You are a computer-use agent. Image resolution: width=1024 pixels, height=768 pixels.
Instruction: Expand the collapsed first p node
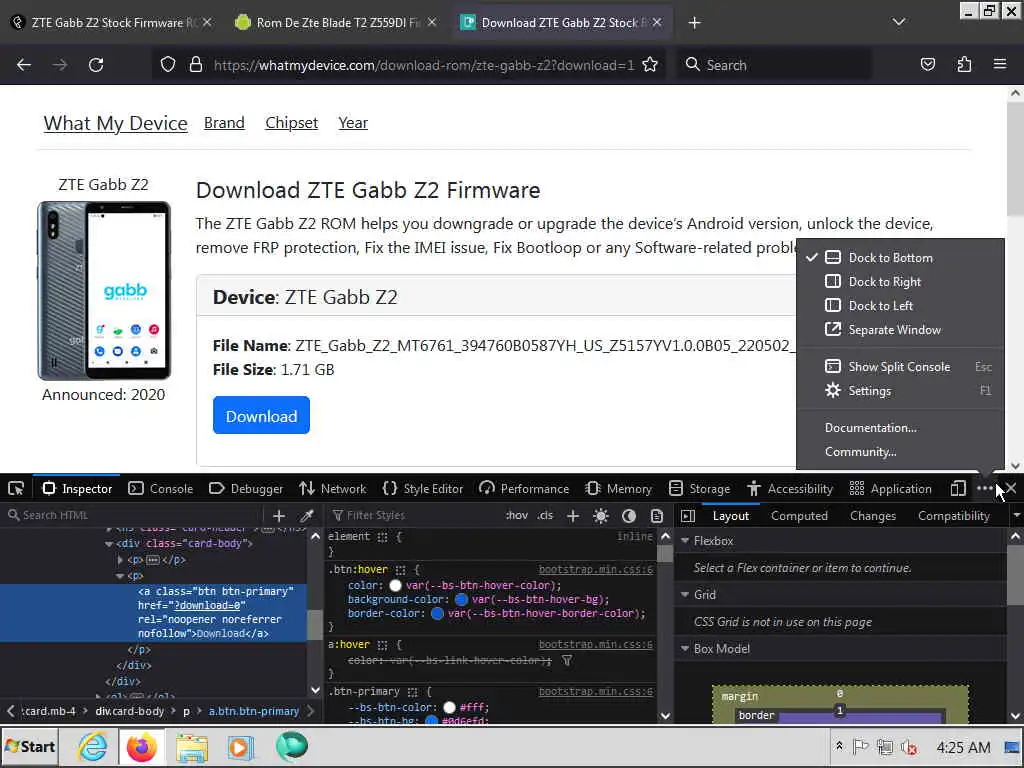(x=120, y=560)
